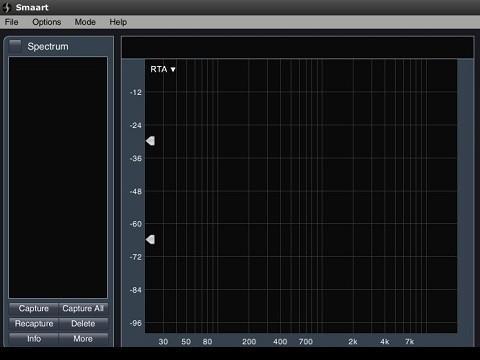This screenshot has width=480, height=360.
Task: Click the Recapture button
Action: pos(34,324)
